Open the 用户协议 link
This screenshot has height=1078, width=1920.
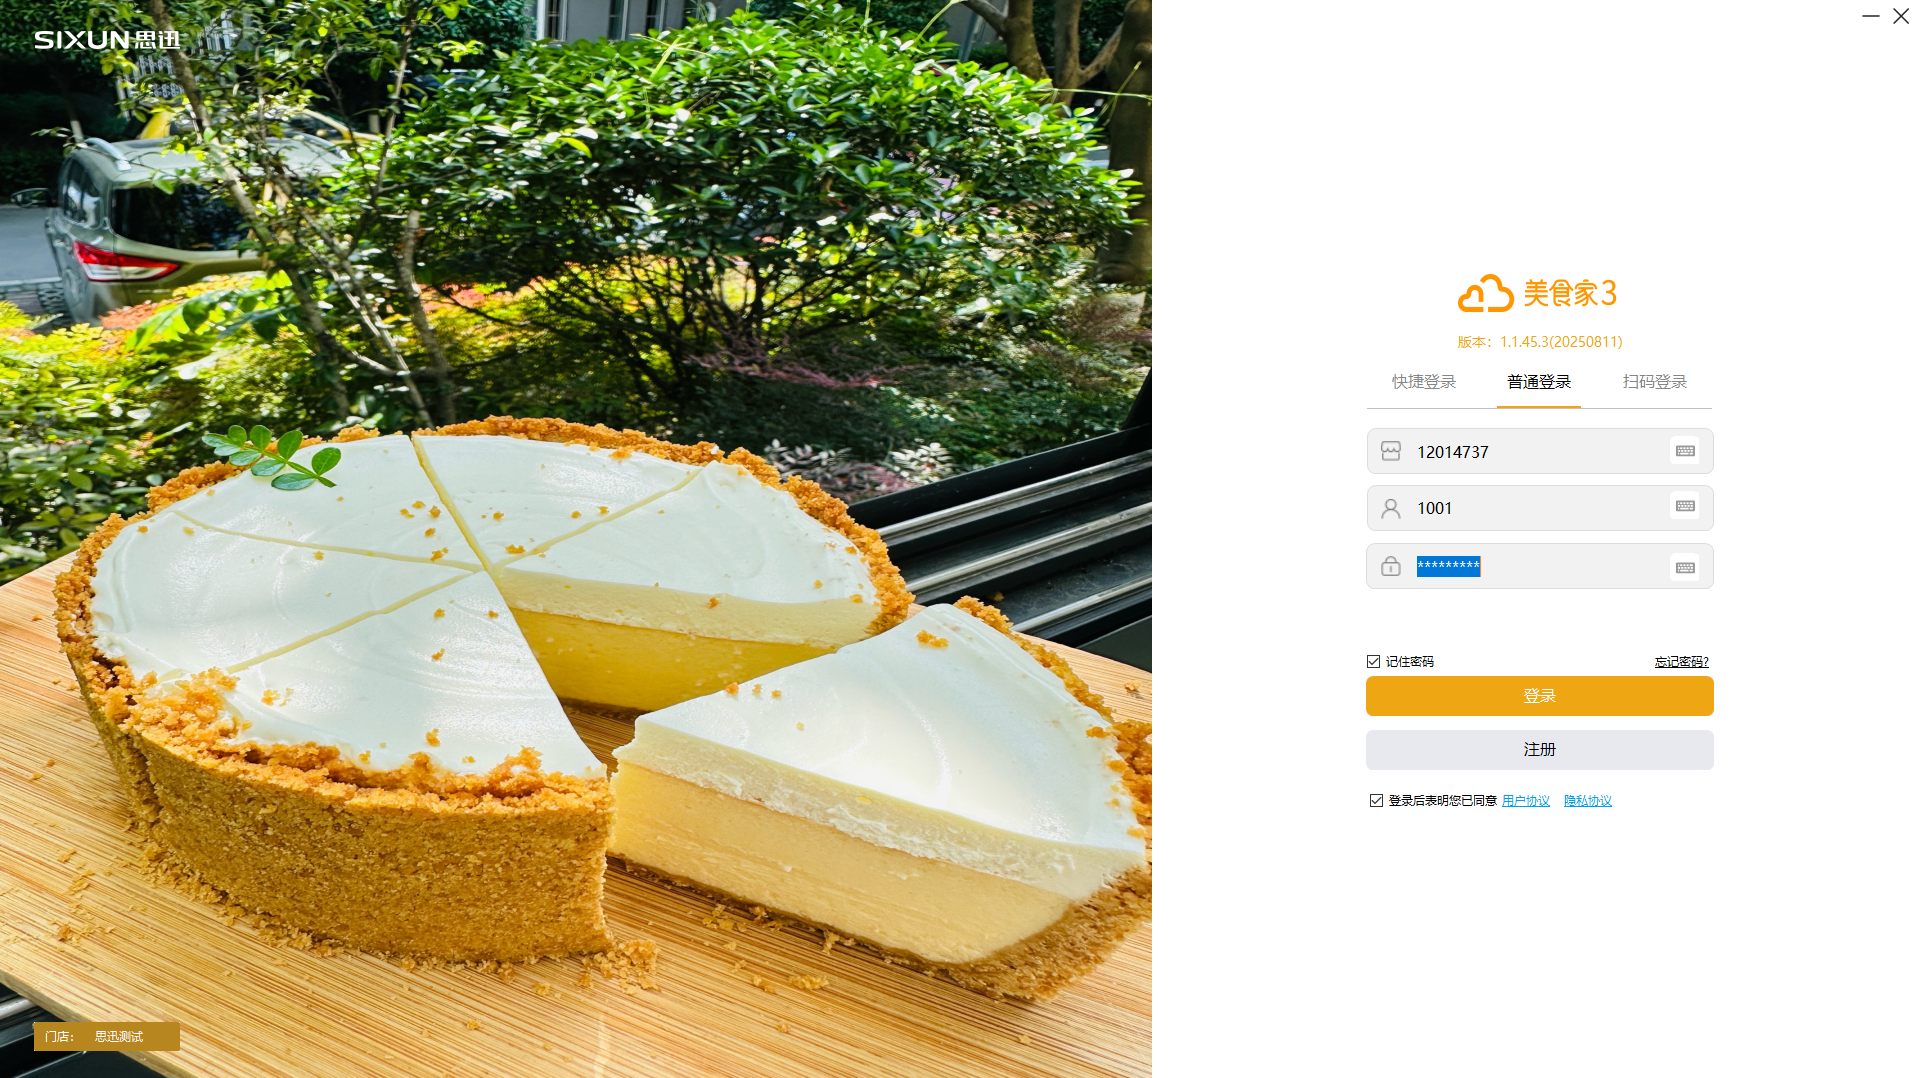(x=1526, y=801)
